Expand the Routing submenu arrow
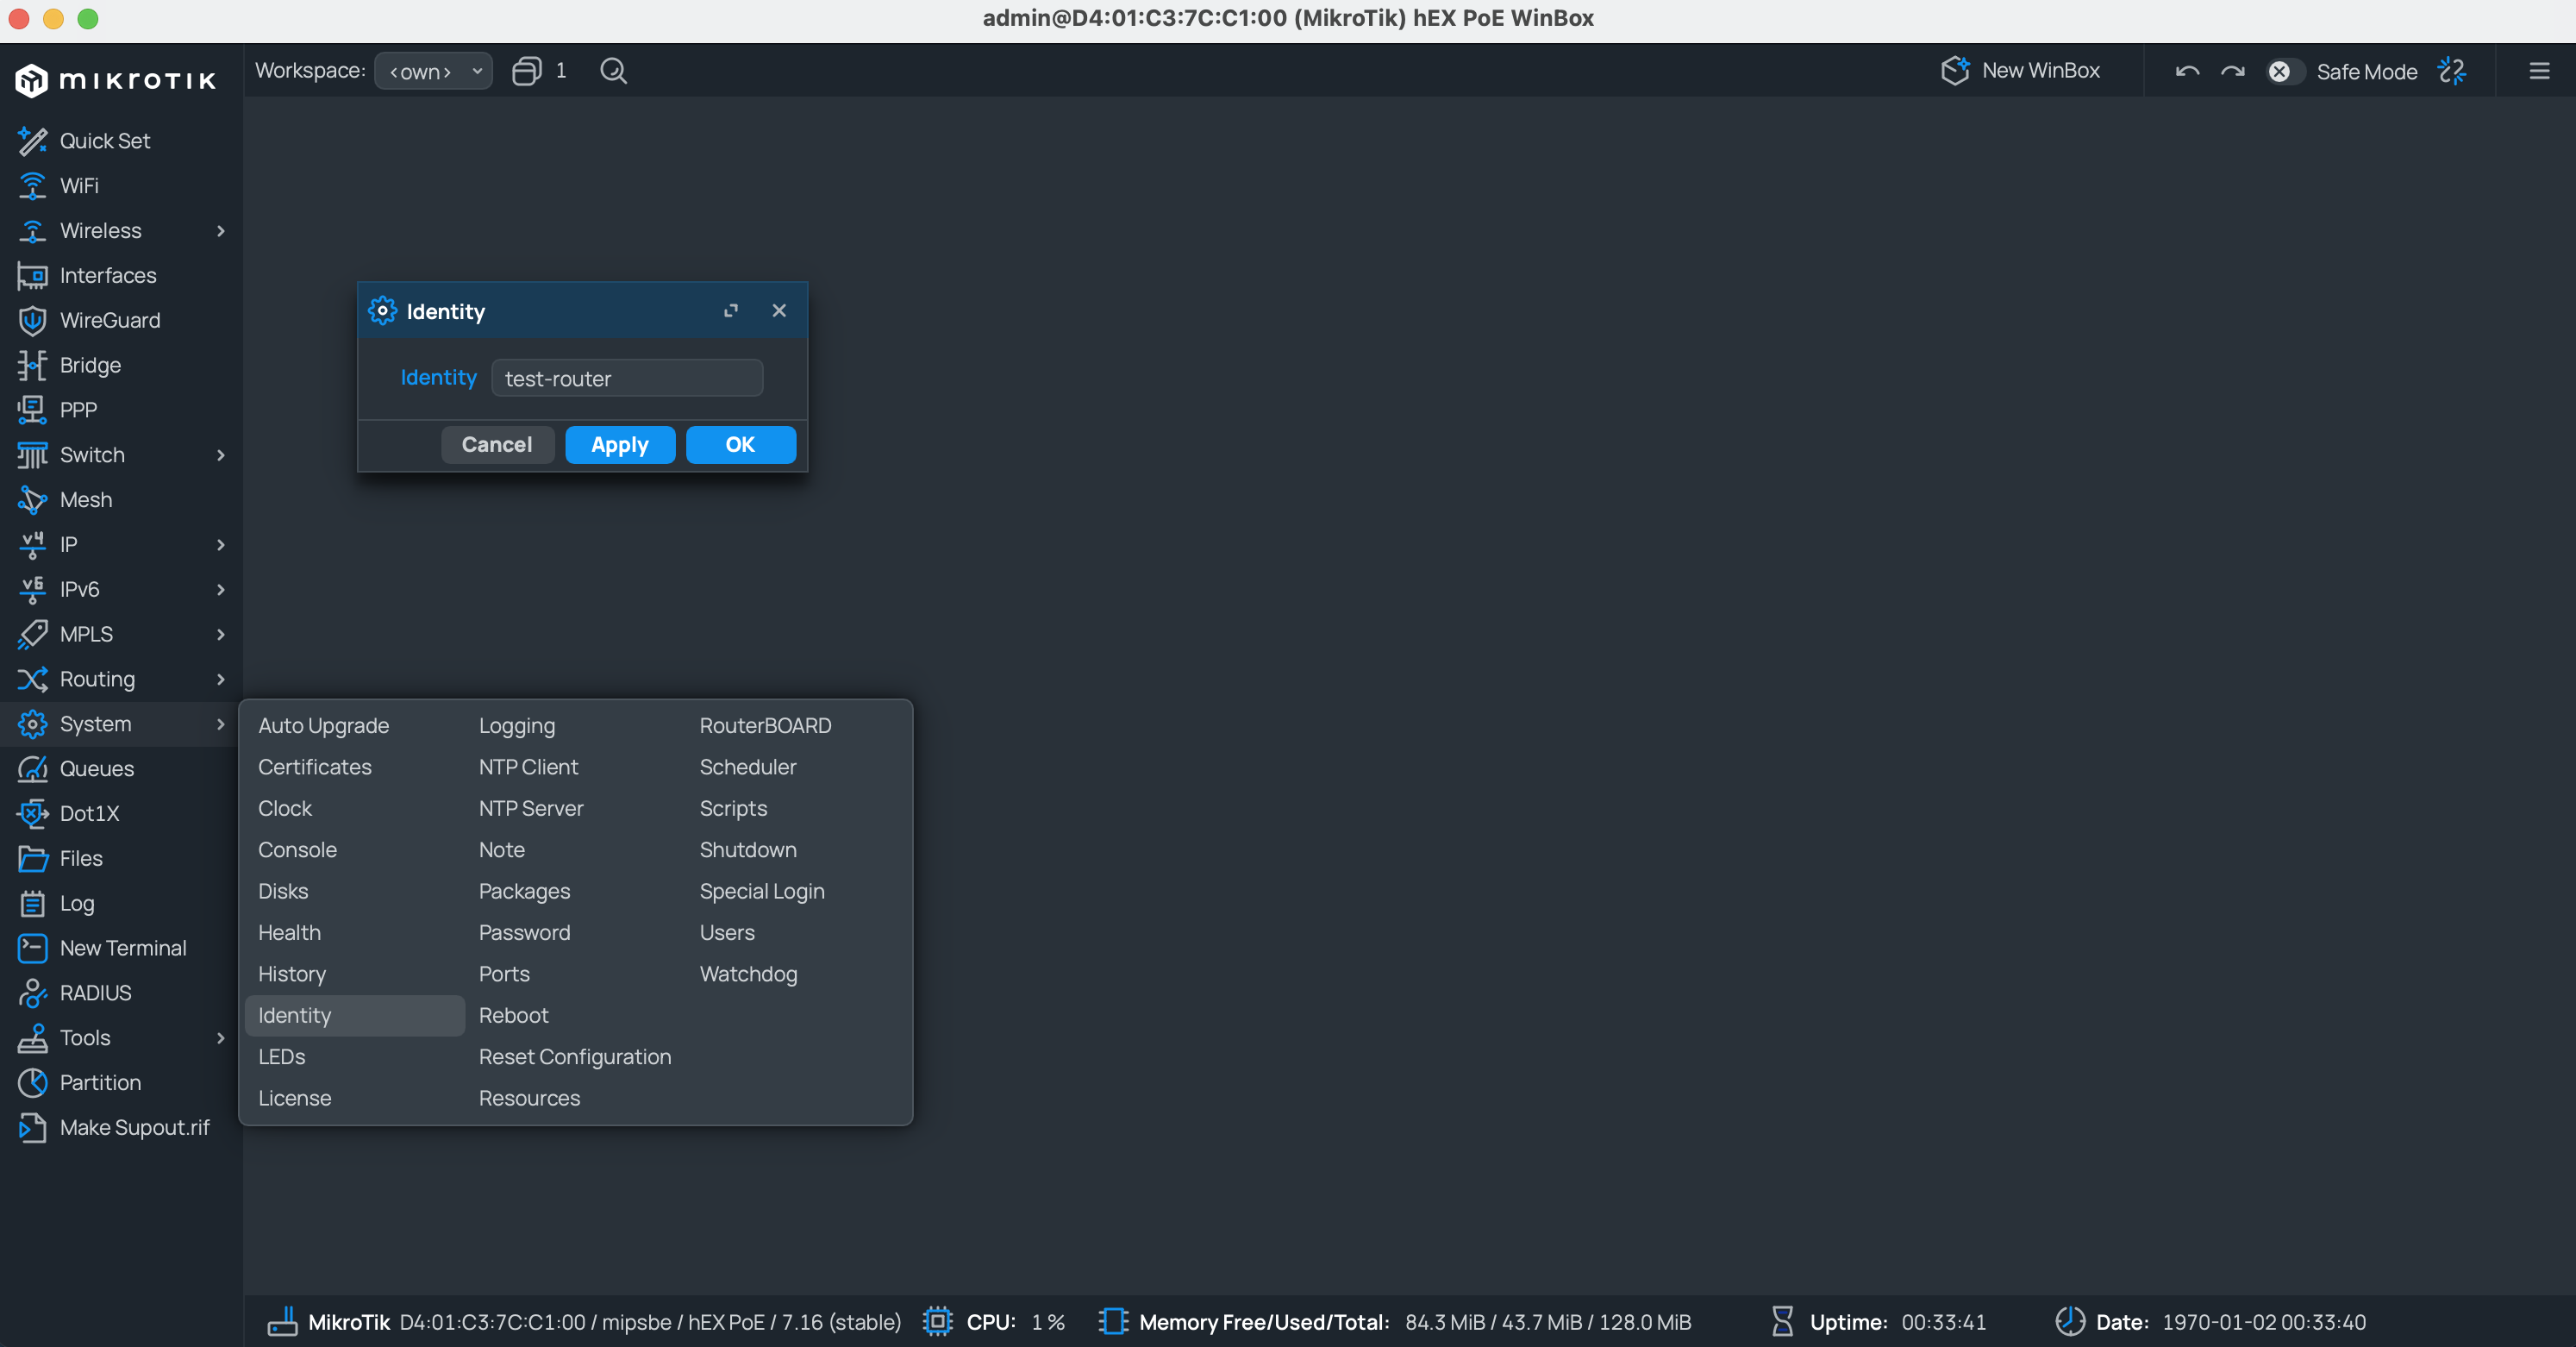This screenshot has width=2576, height=1347. pos(221,679)
